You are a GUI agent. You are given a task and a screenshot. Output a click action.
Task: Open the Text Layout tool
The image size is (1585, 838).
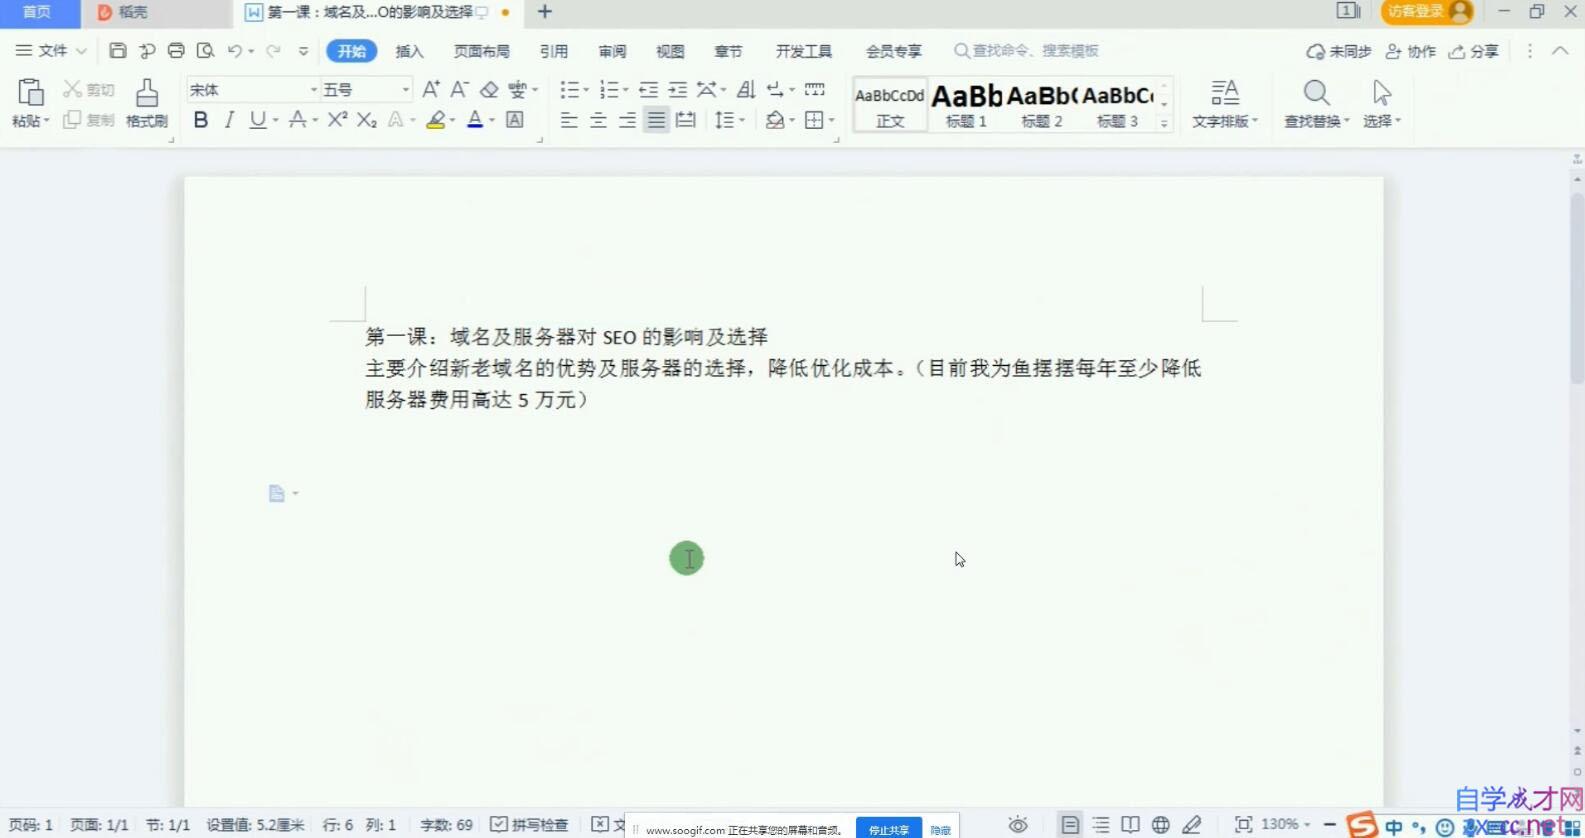(1224, 103)
